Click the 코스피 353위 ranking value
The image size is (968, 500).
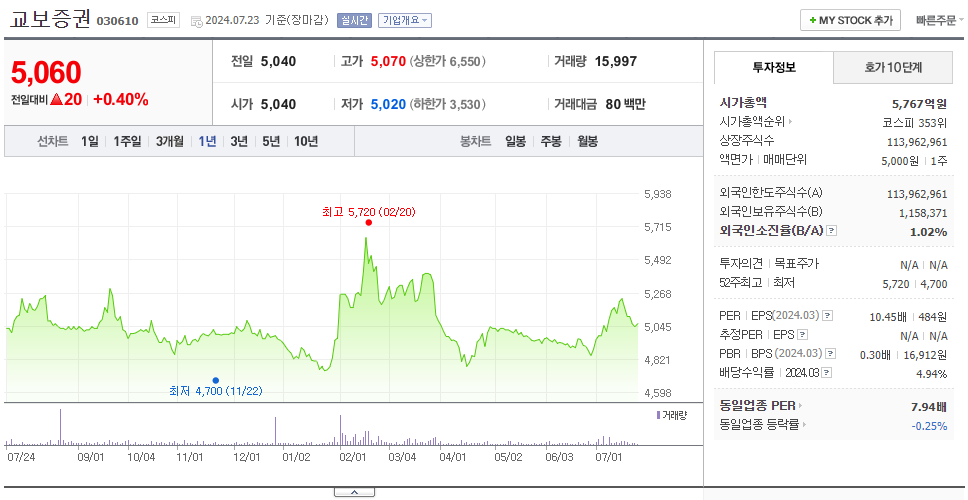(915, 122)
